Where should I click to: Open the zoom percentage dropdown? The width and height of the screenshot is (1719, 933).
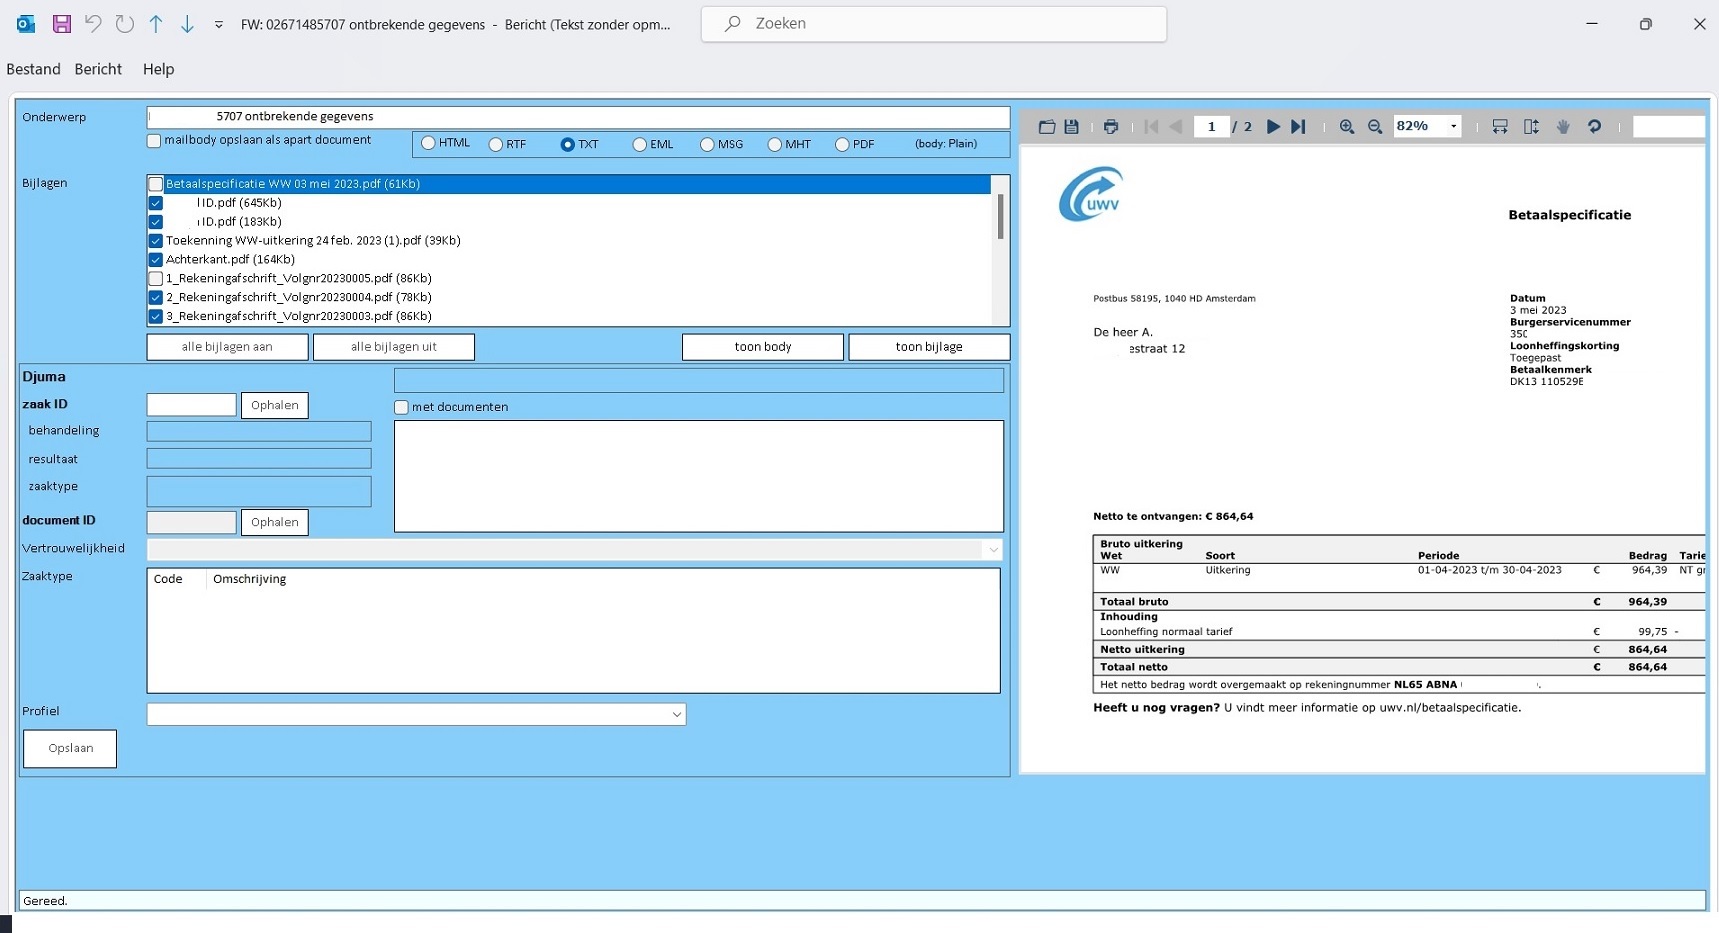click(1453, 127)
